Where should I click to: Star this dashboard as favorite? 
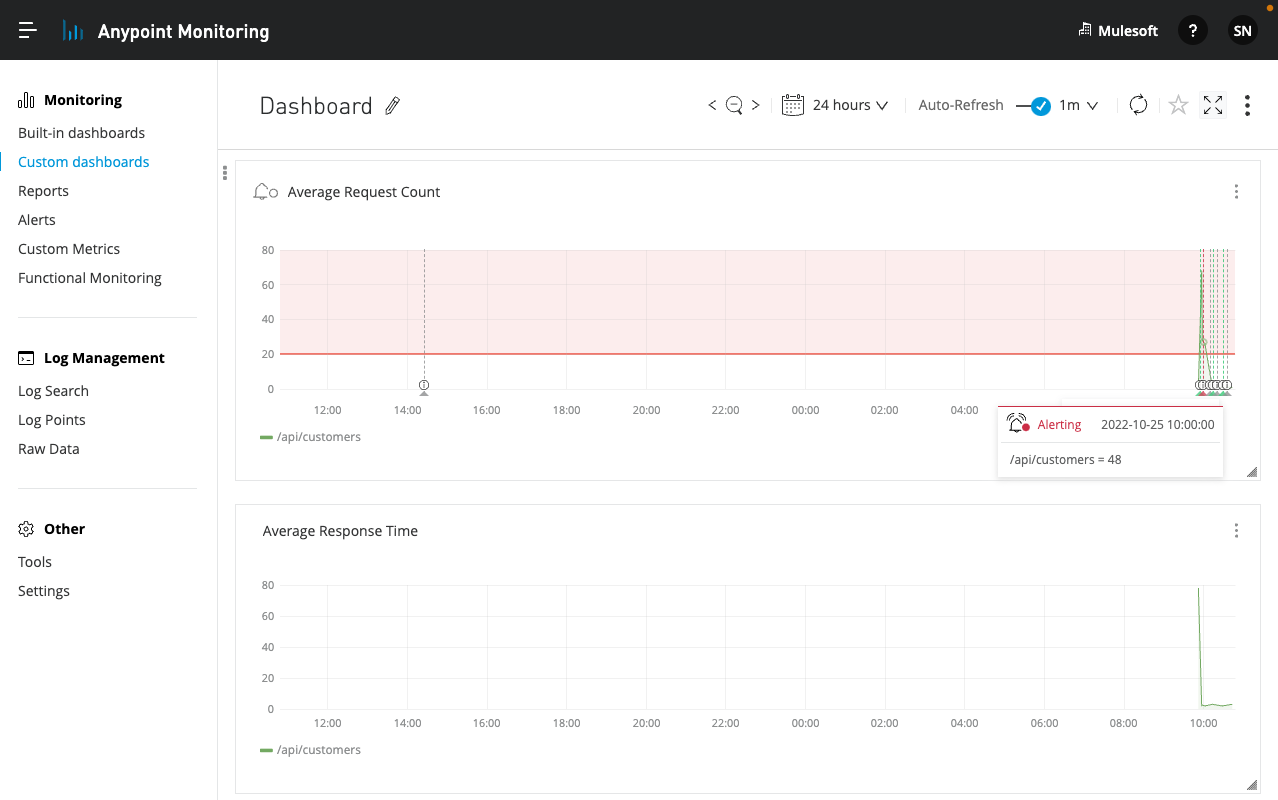coord(1177,105)
